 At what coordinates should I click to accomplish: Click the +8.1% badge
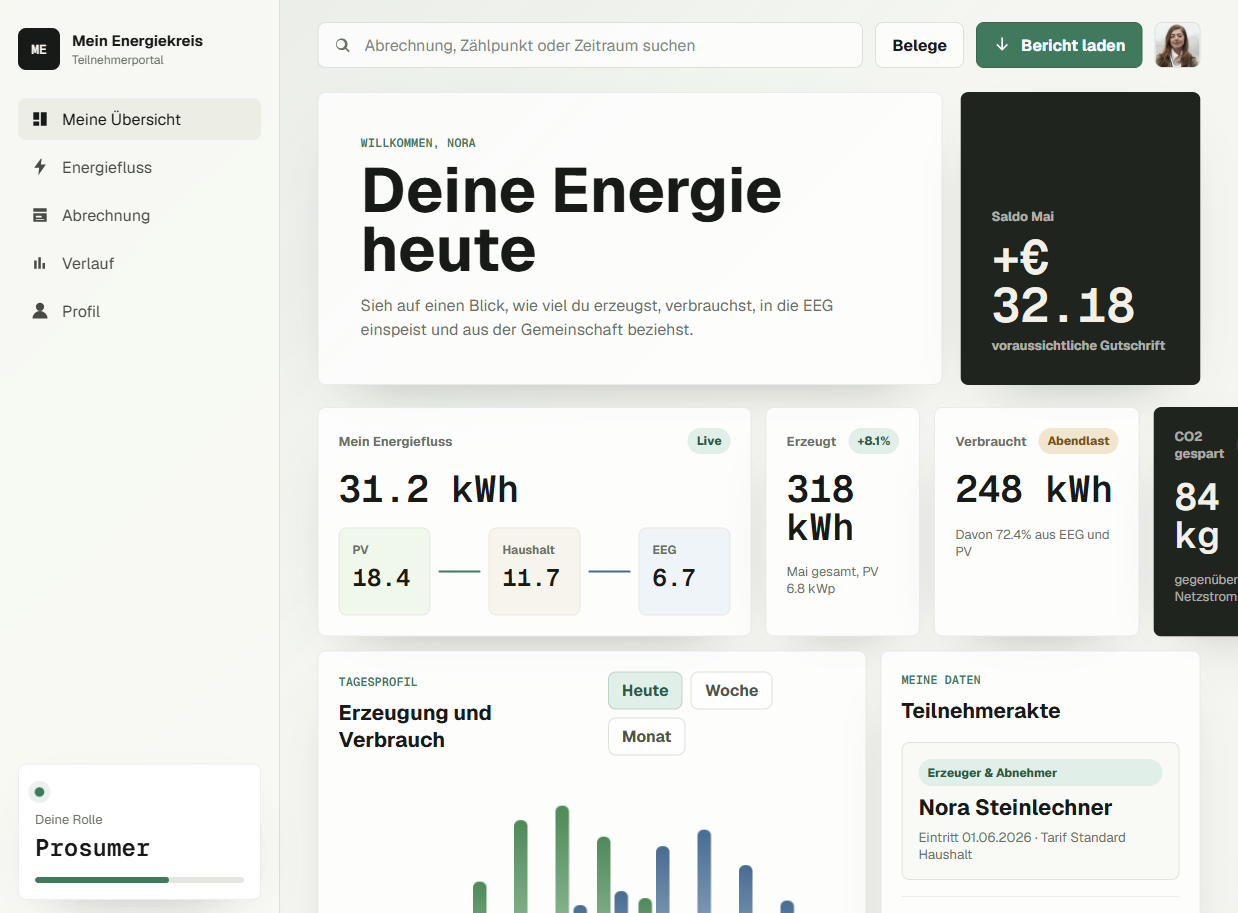tap(873, 441)
